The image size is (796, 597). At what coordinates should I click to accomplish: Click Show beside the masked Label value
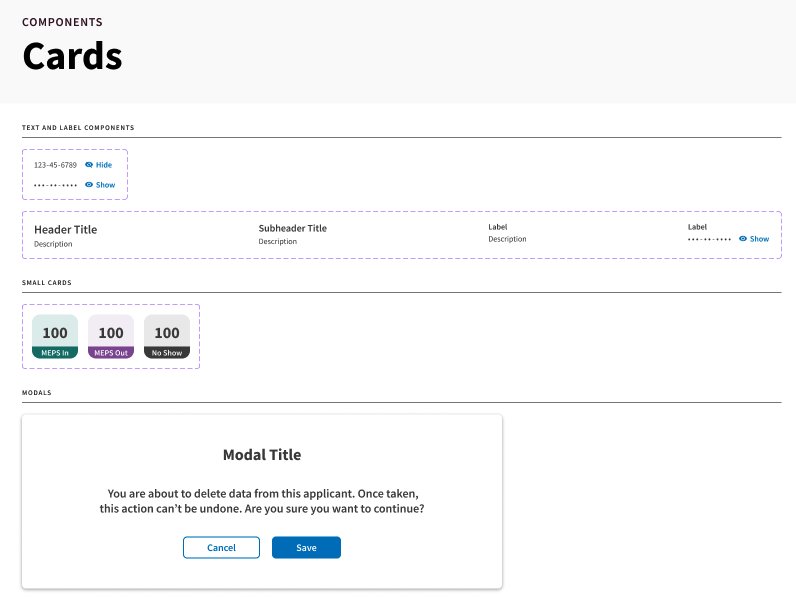coord(754,239)
